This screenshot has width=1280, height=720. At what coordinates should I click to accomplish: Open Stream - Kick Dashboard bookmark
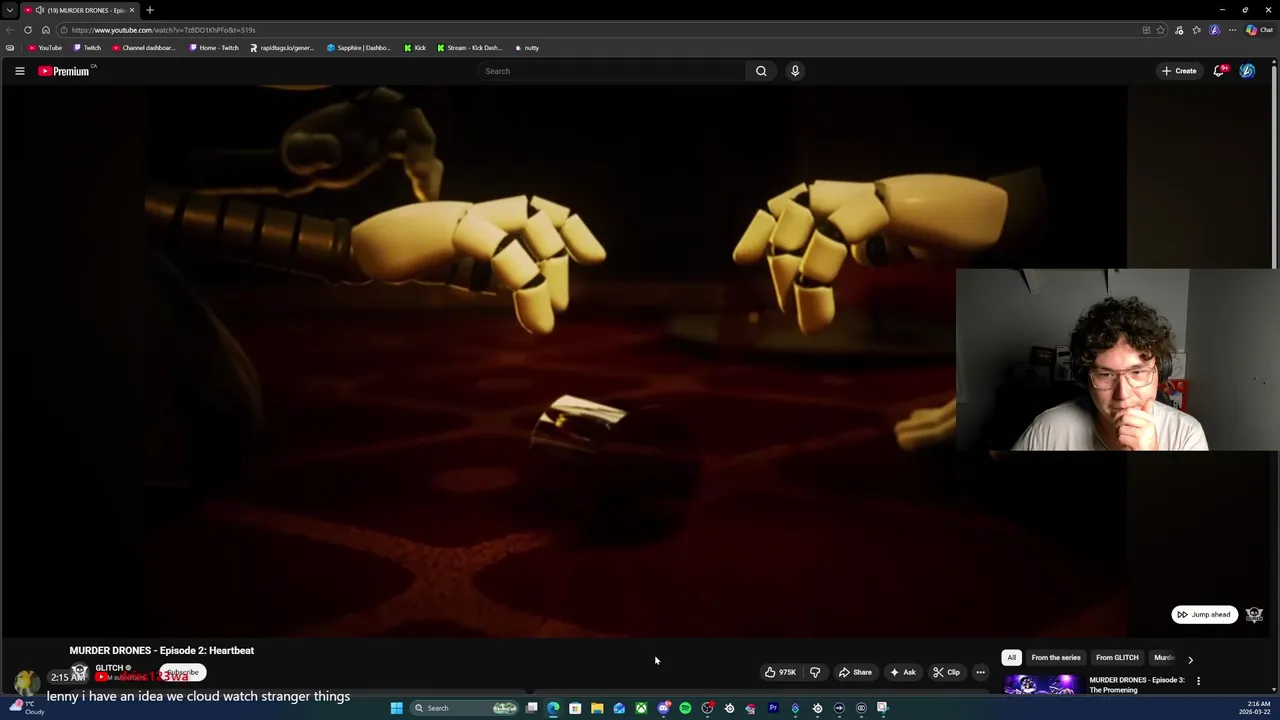pos(470,48)
